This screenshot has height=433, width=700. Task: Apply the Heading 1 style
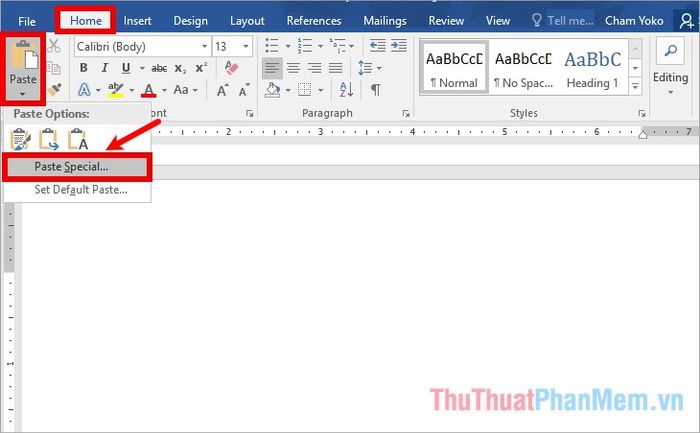(592, 68)
